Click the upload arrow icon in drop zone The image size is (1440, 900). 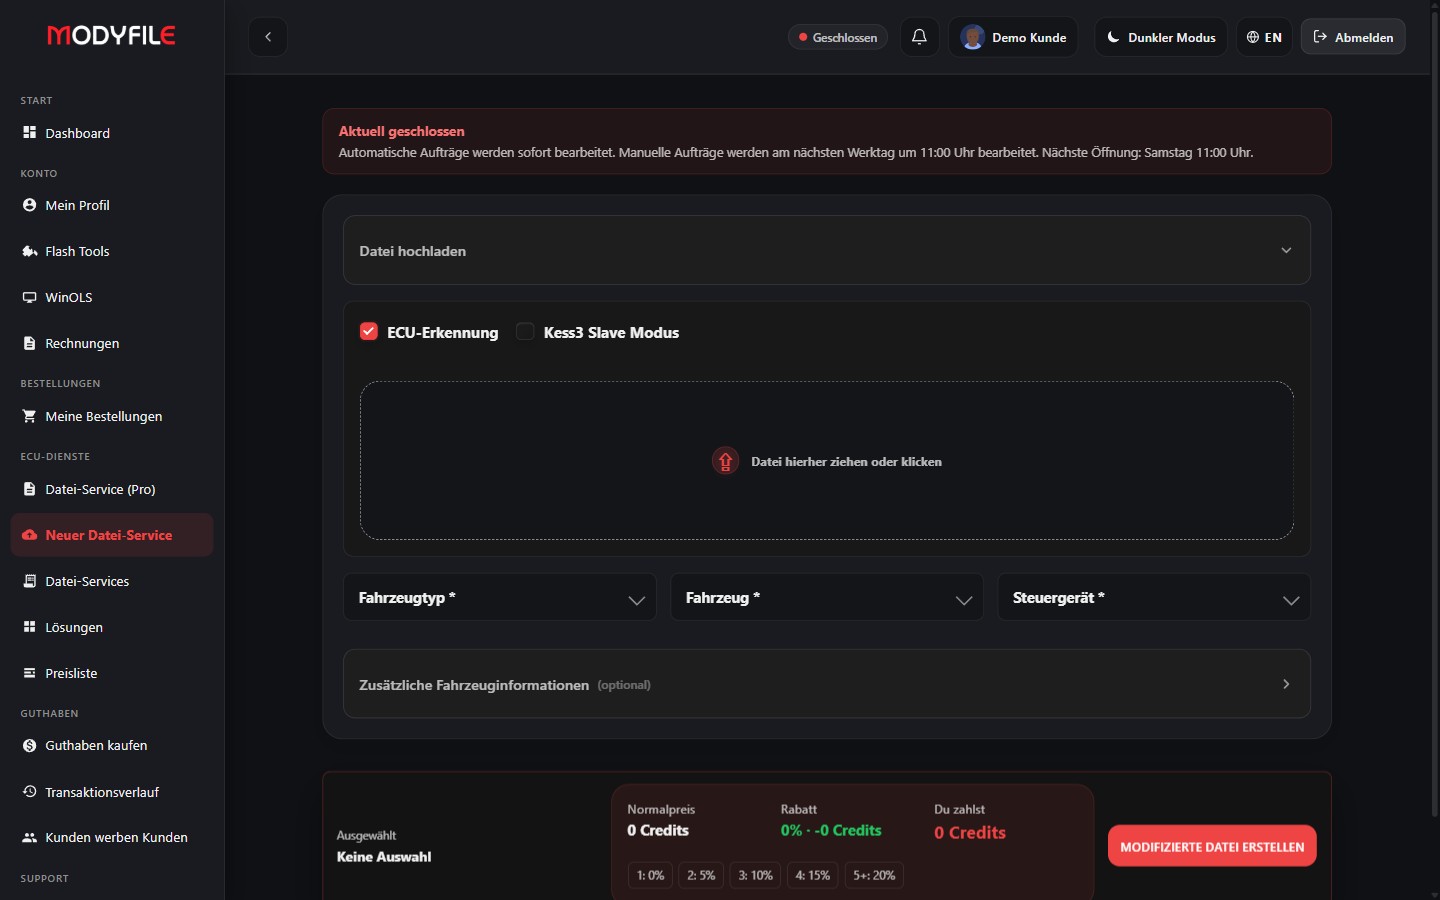coord(725,461)
